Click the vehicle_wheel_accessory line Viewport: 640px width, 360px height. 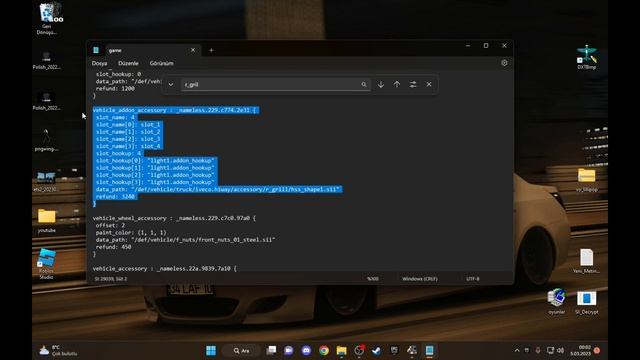(174, 218)
